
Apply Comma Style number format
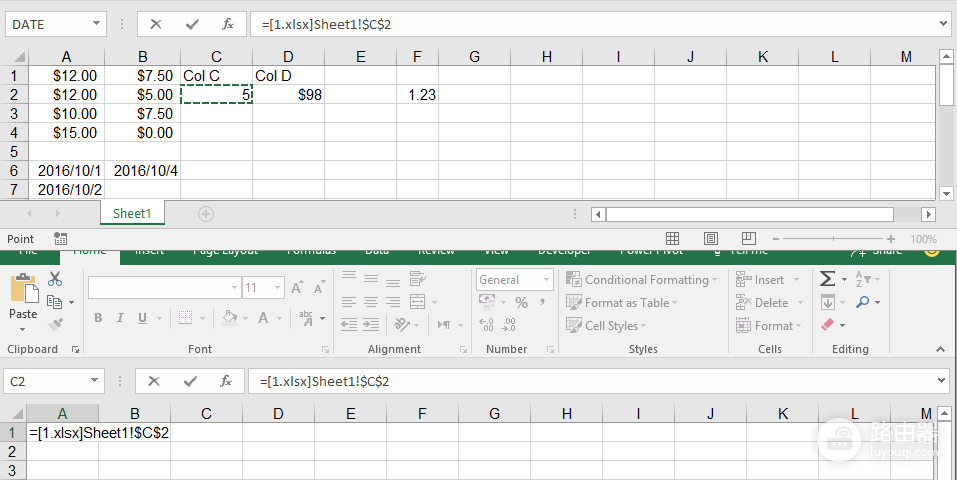click(x=541, y=302)
